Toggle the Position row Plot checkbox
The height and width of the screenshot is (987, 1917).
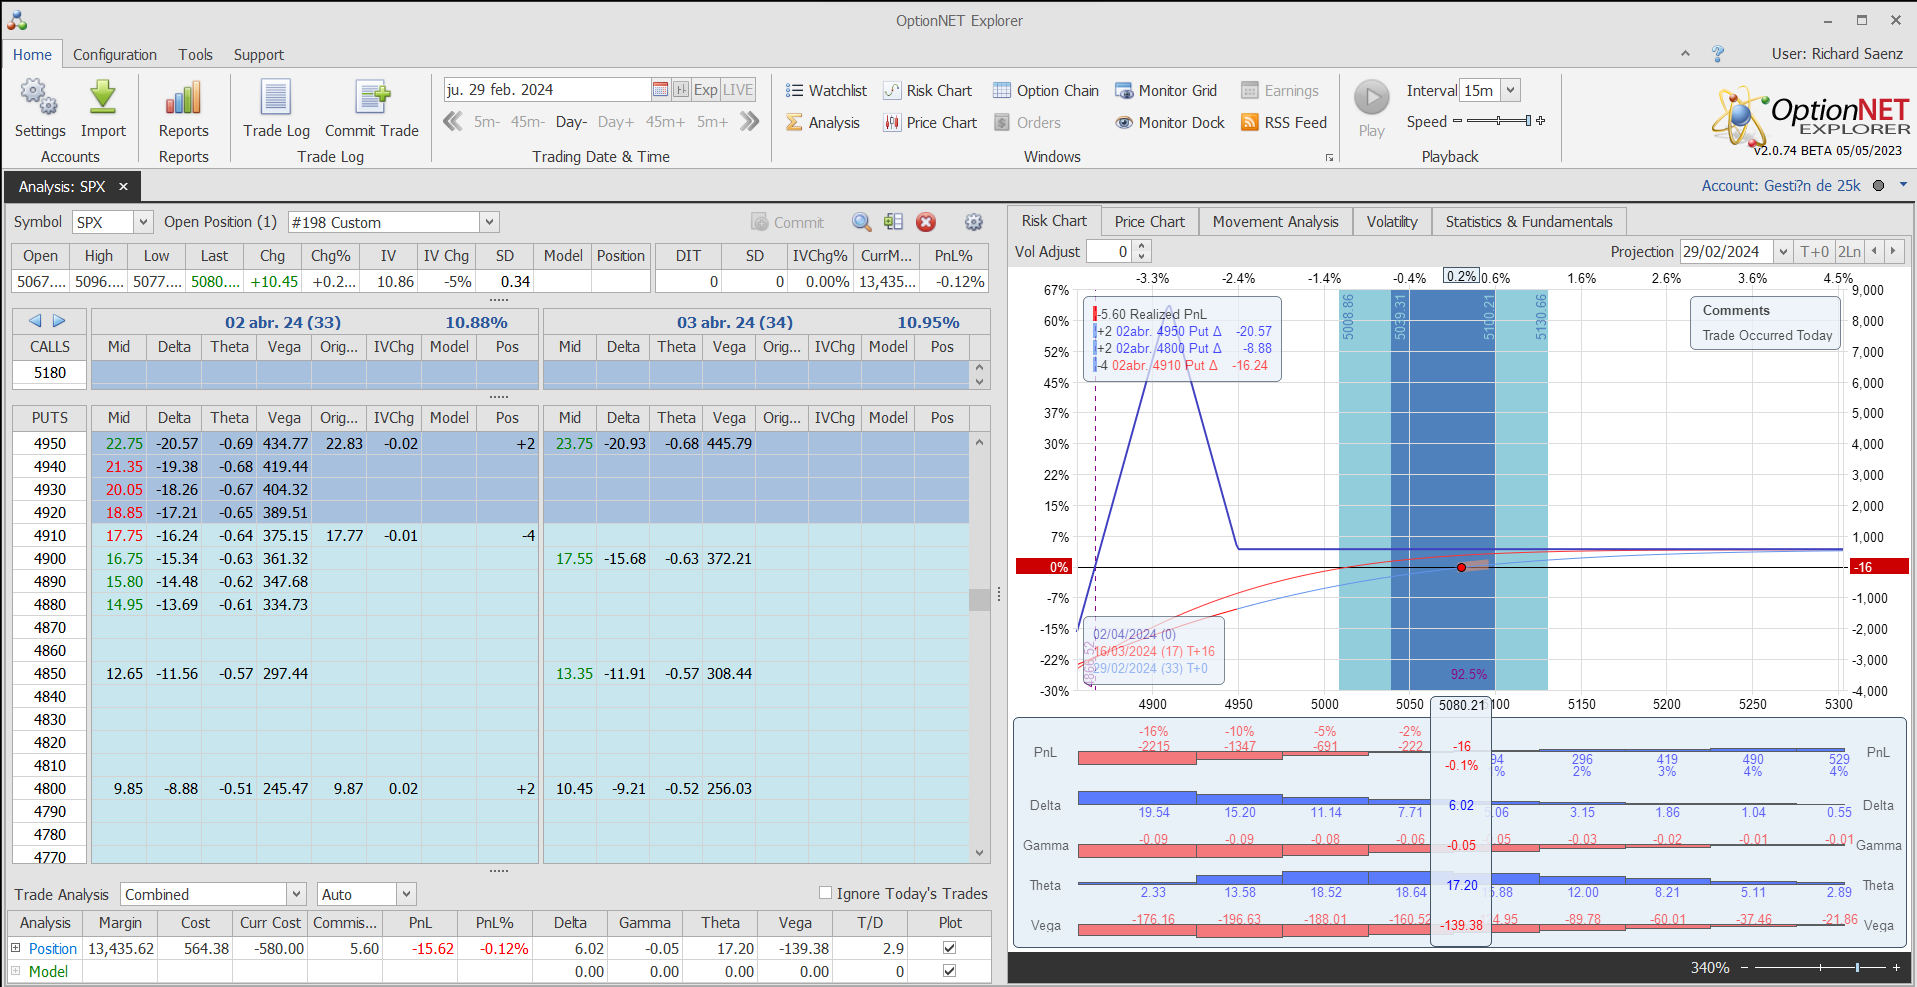point(949,948)
